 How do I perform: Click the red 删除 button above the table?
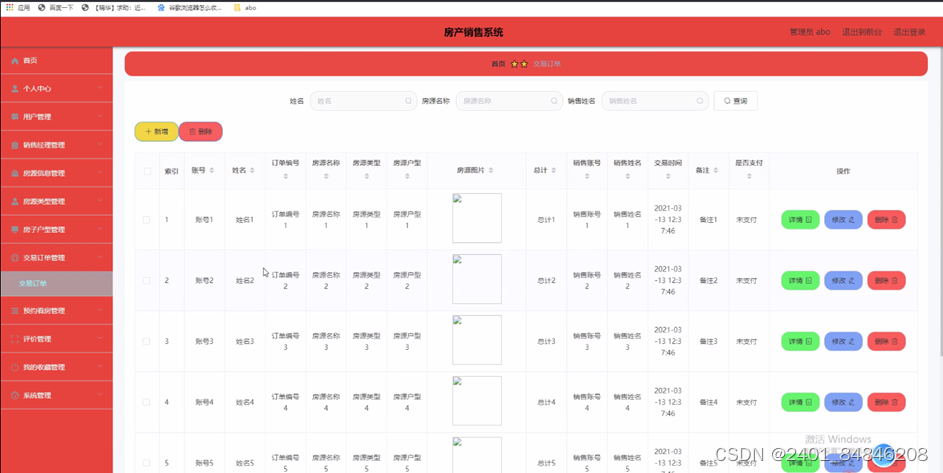pos(201,132)
